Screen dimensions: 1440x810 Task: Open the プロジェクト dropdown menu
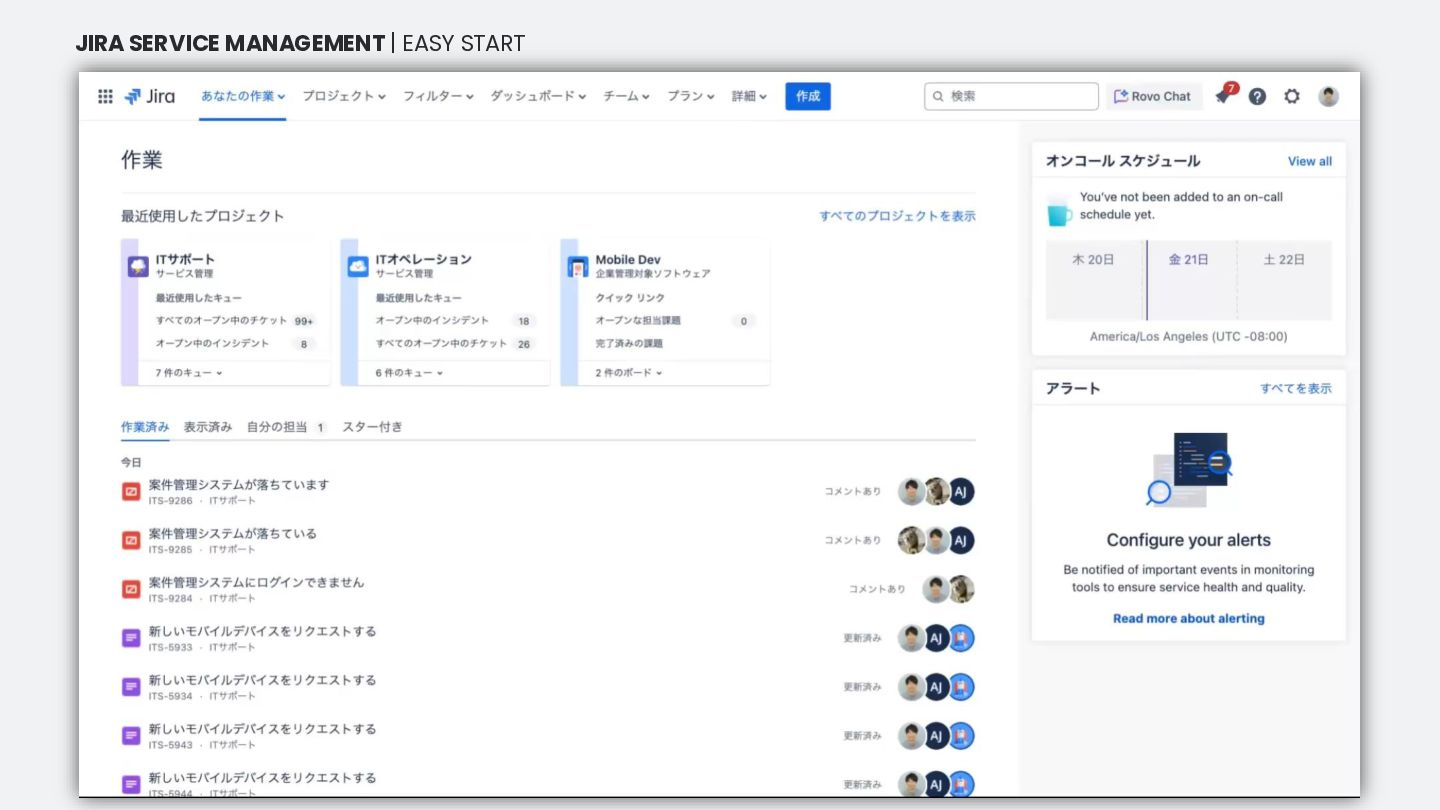point(344,96)
